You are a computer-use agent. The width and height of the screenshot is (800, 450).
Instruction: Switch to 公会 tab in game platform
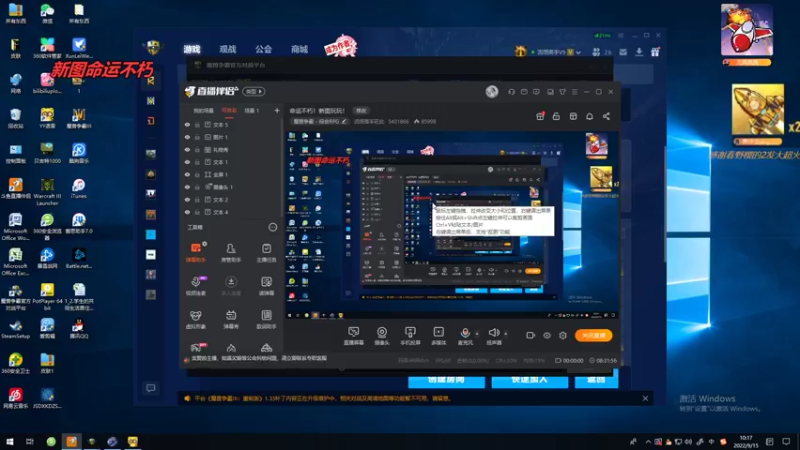coord(263,49)
